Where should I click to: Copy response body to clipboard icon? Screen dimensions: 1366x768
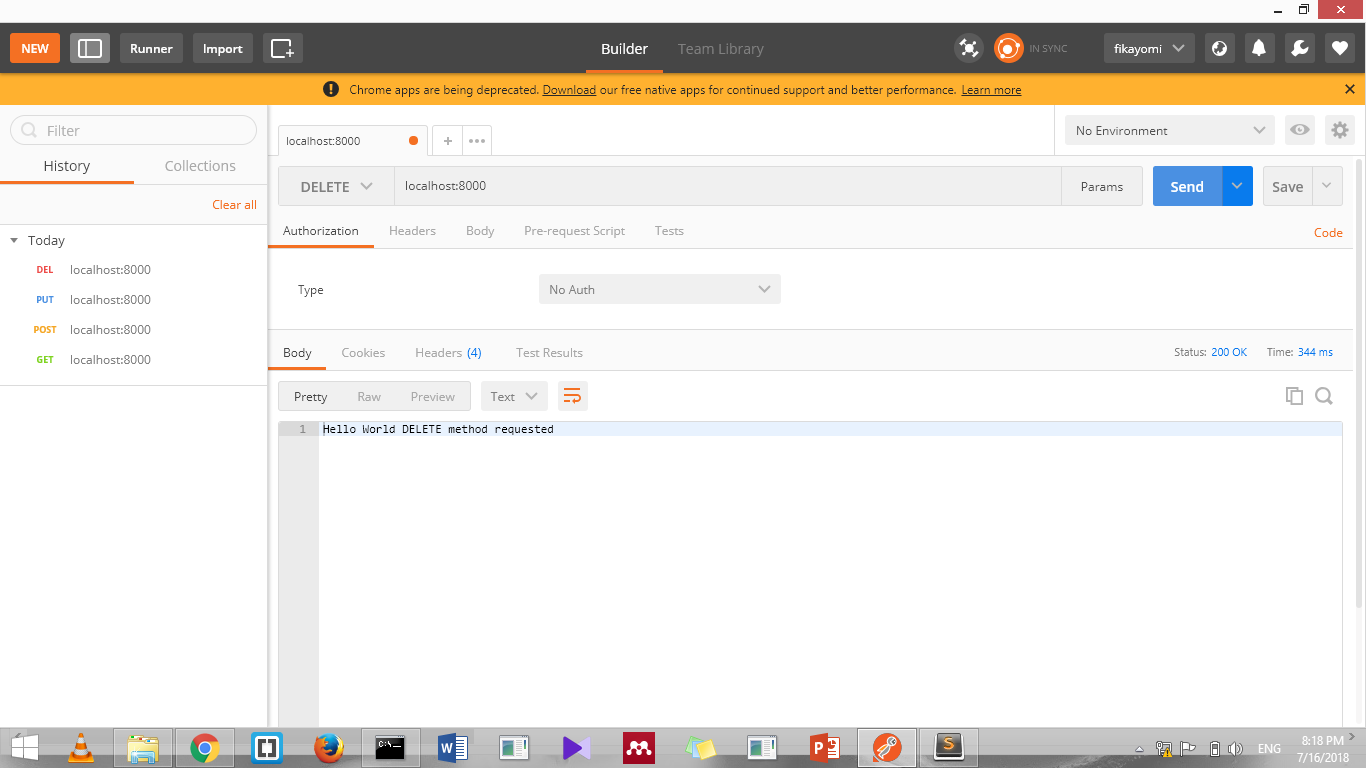pyautogui.click(x=1294, y=396)
